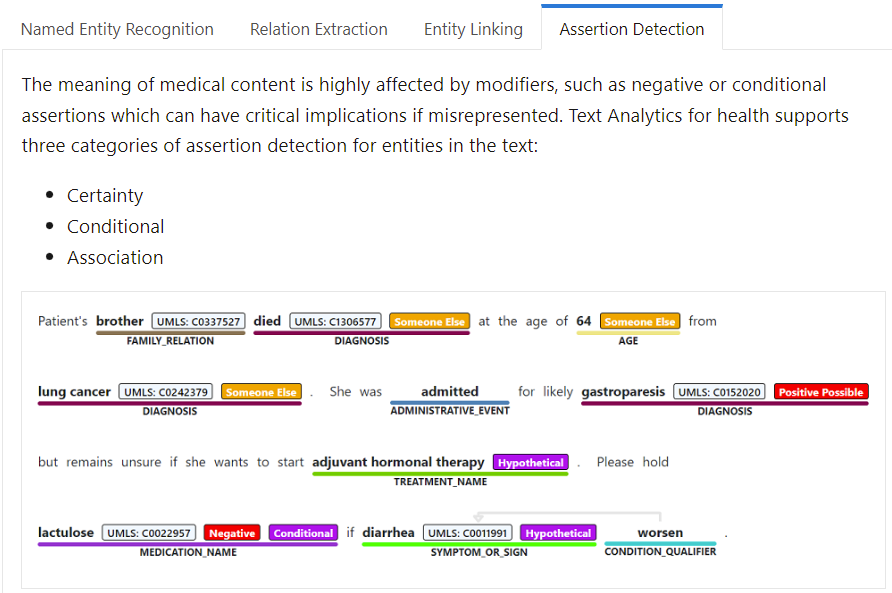Click the Assertion Detection tab
The image size is (892, 593).
pos(631,29)
